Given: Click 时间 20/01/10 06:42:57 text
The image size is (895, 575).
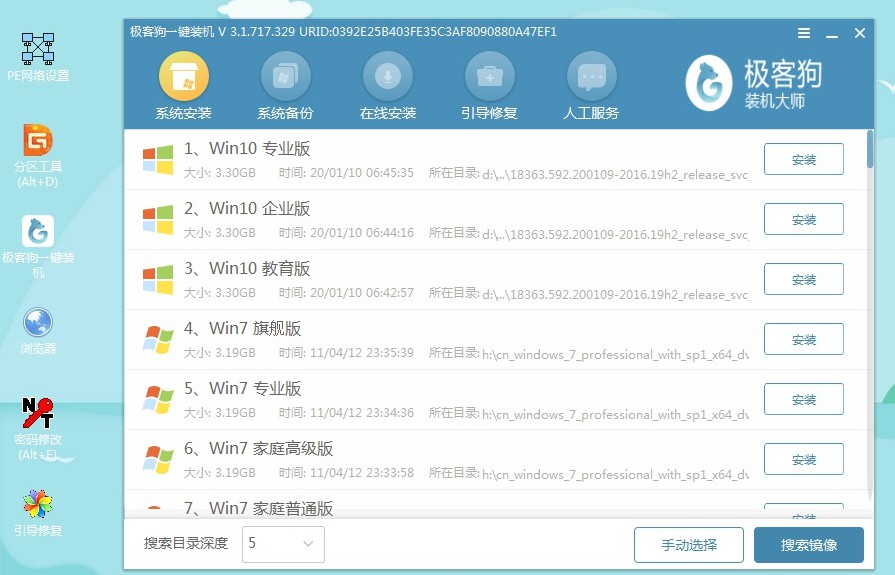Looking at the screenshot, I should pyautogui.click(x=346, y=293).
